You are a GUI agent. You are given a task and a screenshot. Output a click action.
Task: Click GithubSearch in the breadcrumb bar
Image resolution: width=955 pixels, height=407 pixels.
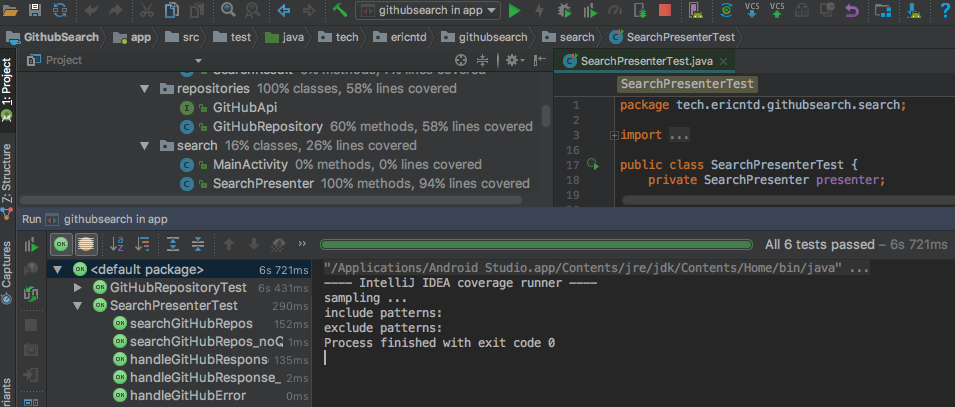[52, 37]
